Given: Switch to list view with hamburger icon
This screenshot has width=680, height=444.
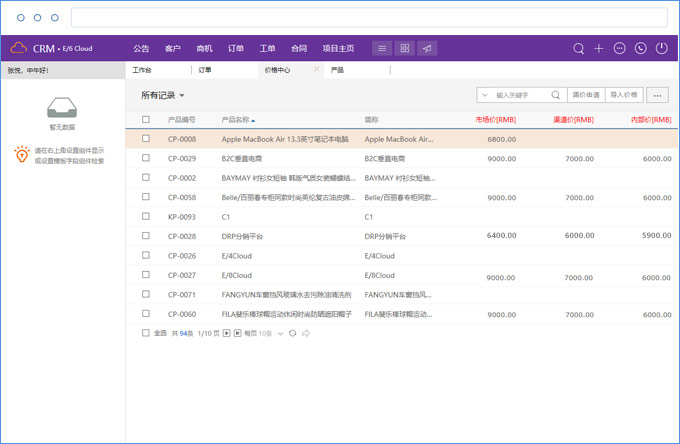Looking at the screenshot, I should (382, 48).
